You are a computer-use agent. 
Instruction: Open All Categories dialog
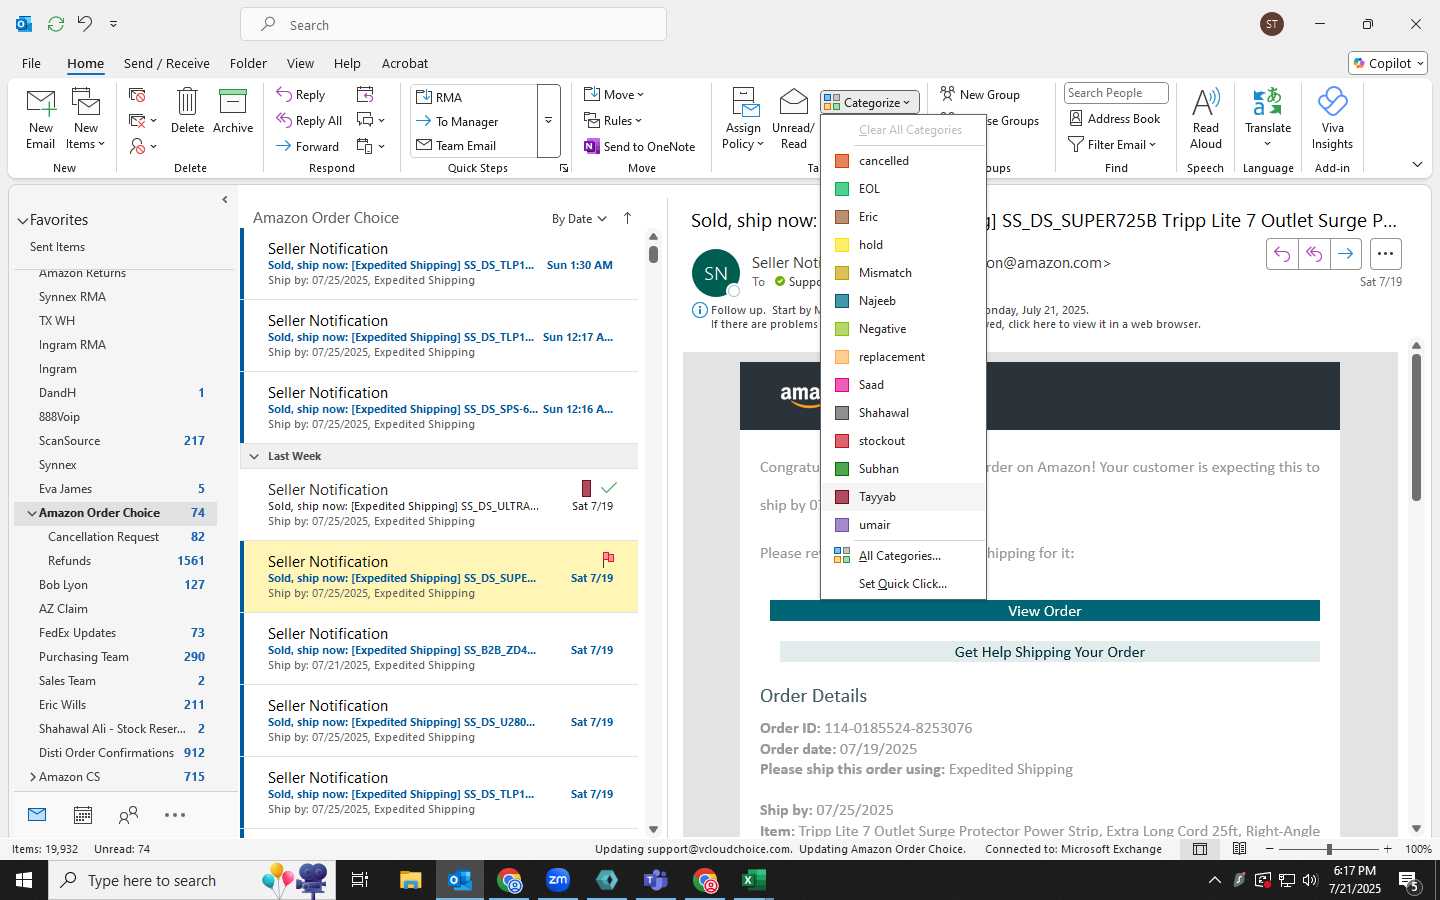coord(903,556)
